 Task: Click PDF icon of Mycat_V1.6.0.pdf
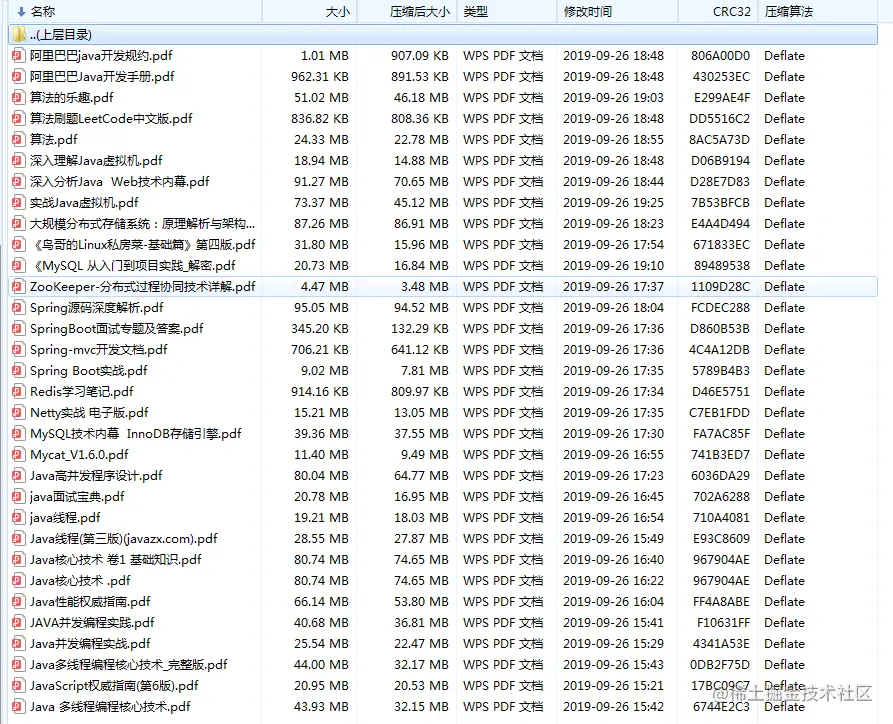tap(19, 455)
